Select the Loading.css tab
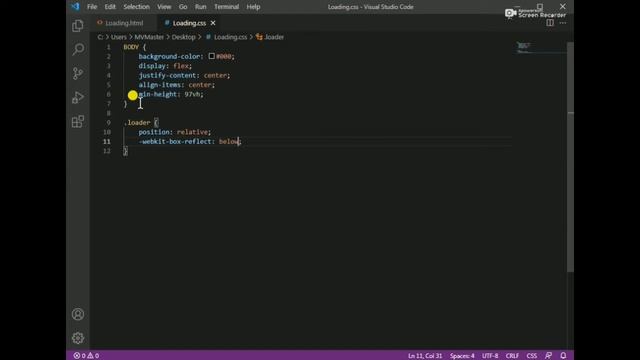The height and width of the screenshot is (360, 640). (x=189, y=23)
